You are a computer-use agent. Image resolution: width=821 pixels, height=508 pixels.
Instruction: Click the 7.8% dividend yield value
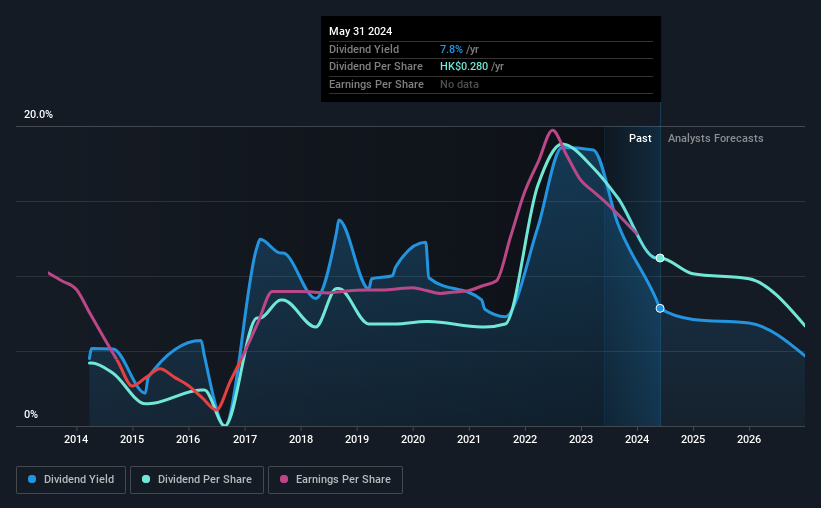coord(451,49)
